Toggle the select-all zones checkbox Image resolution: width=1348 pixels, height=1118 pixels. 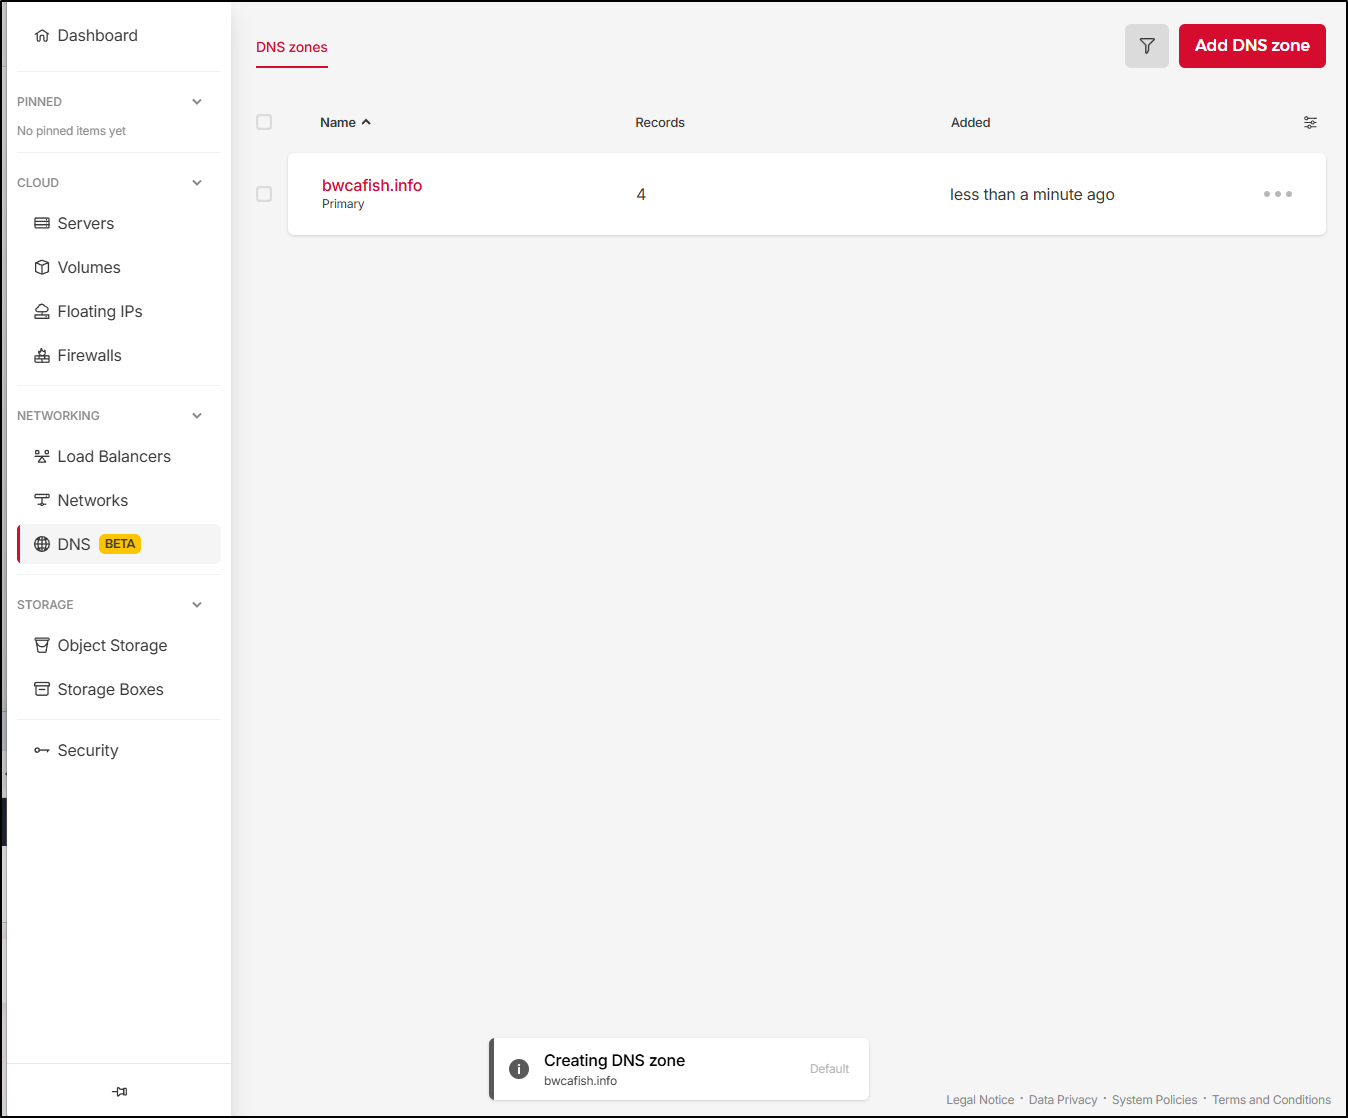pos(264,122)
